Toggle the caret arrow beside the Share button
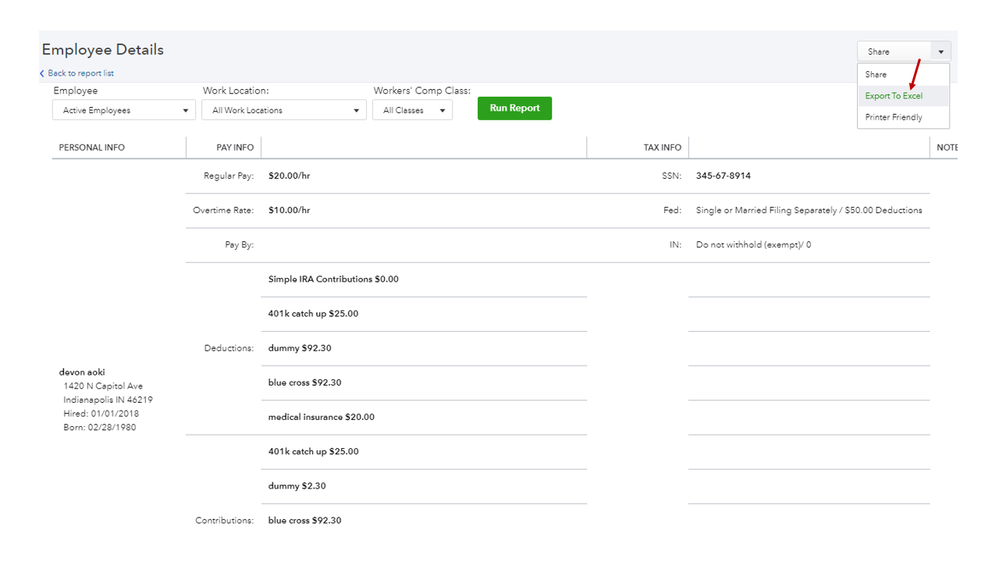 941,52
